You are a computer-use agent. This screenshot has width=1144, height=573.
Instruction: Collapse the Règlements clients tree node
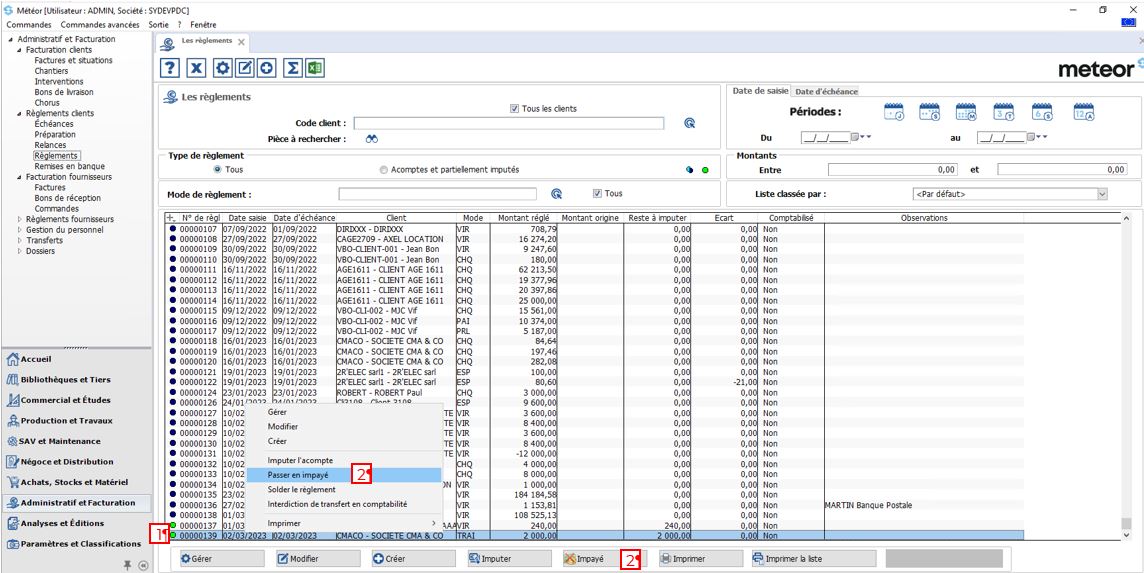[x=20, y=113]
